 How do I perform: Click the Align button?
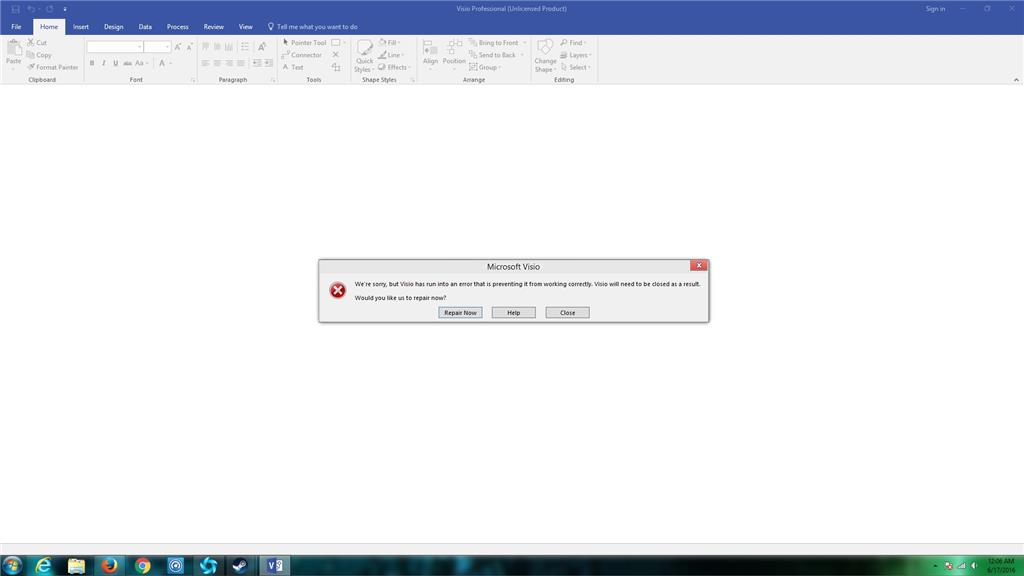(x=430, y=54)
